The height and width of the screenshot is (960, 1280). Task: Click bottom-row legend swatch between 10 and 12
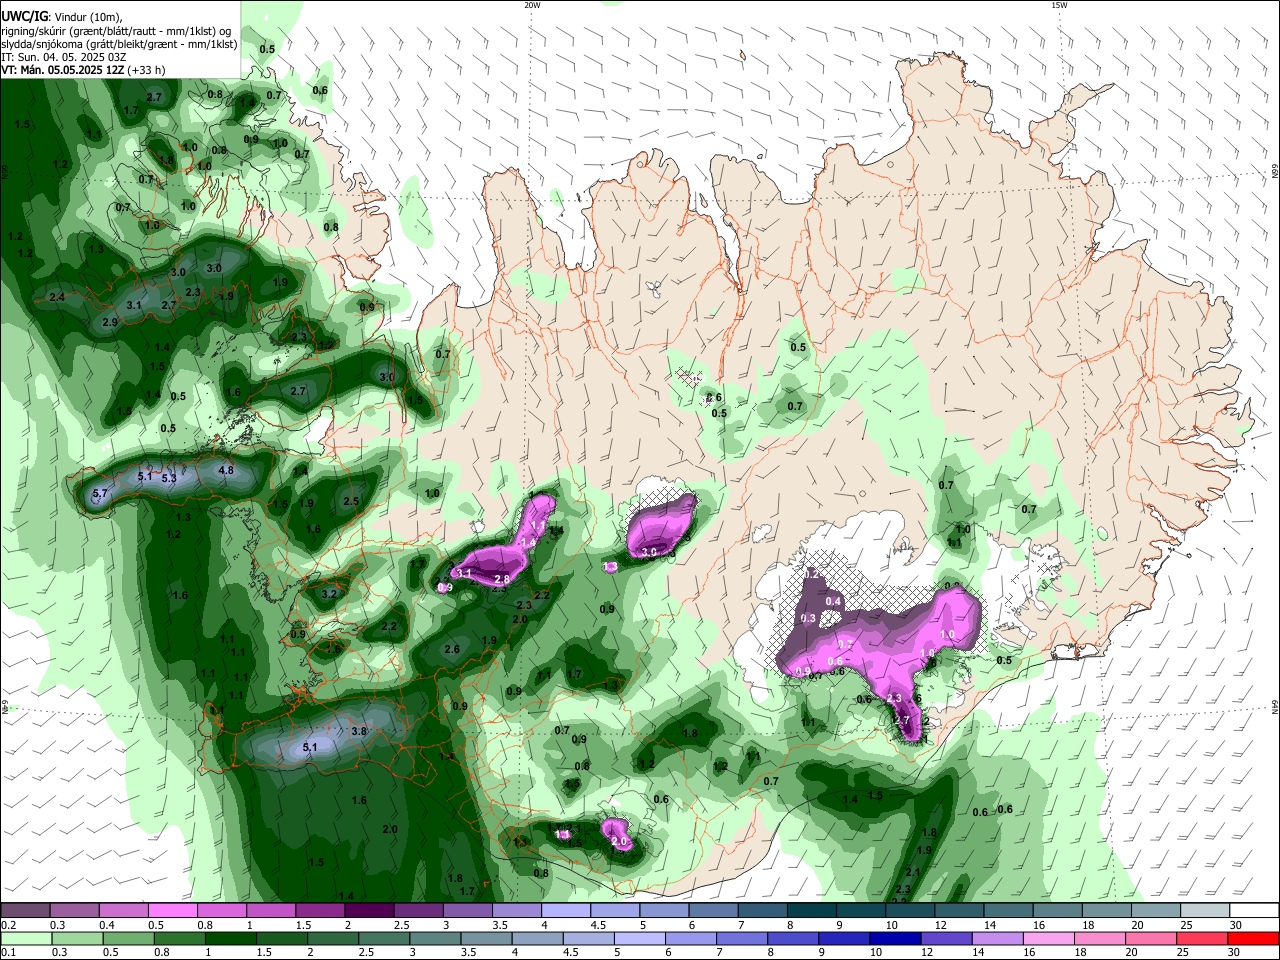click(897, 939)
